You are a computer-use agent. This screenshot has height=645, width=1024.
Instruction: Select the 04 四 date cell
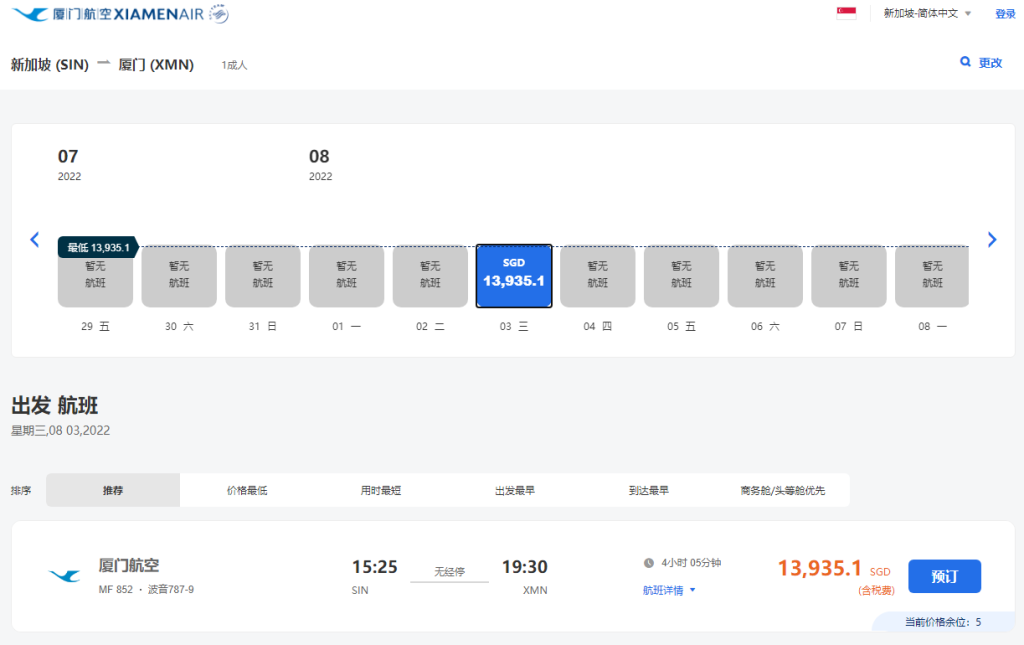598,276
